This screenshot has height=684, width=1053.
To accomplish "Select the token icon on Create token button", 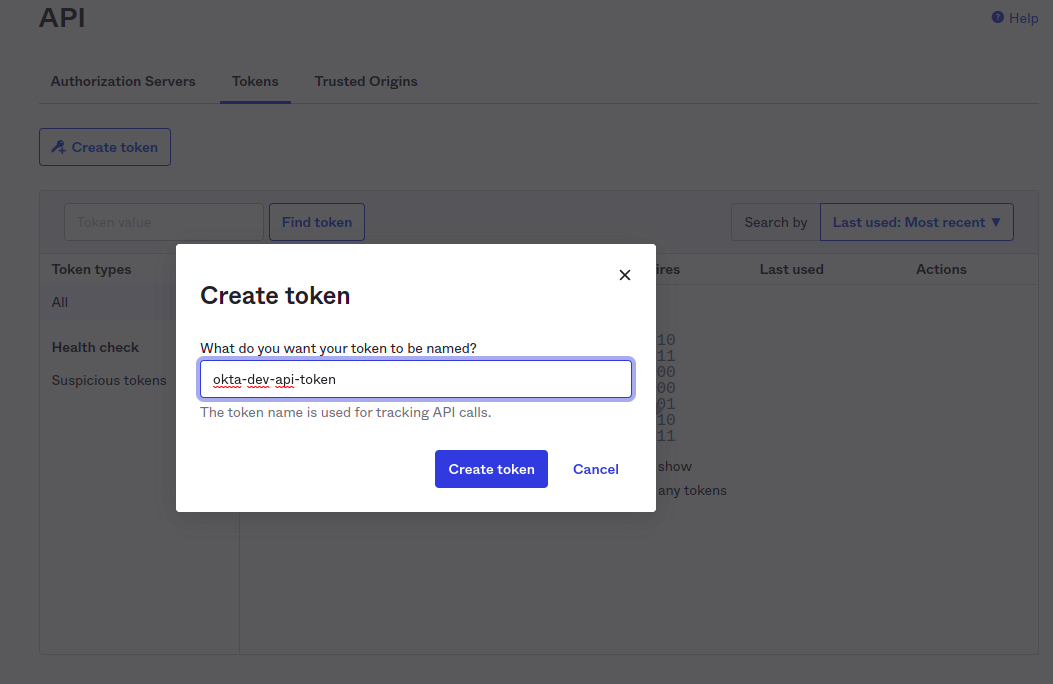I will click(60, 146).
